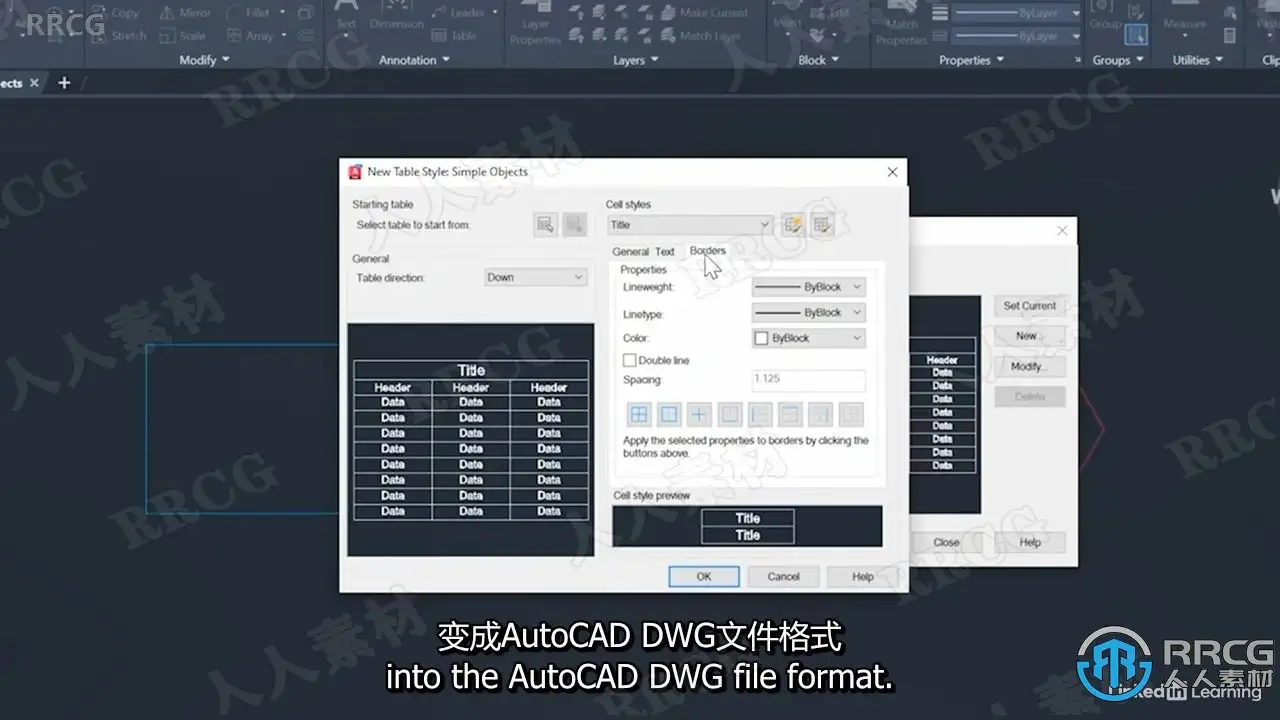Expand the Properties ribbon panel

point(971,60)
